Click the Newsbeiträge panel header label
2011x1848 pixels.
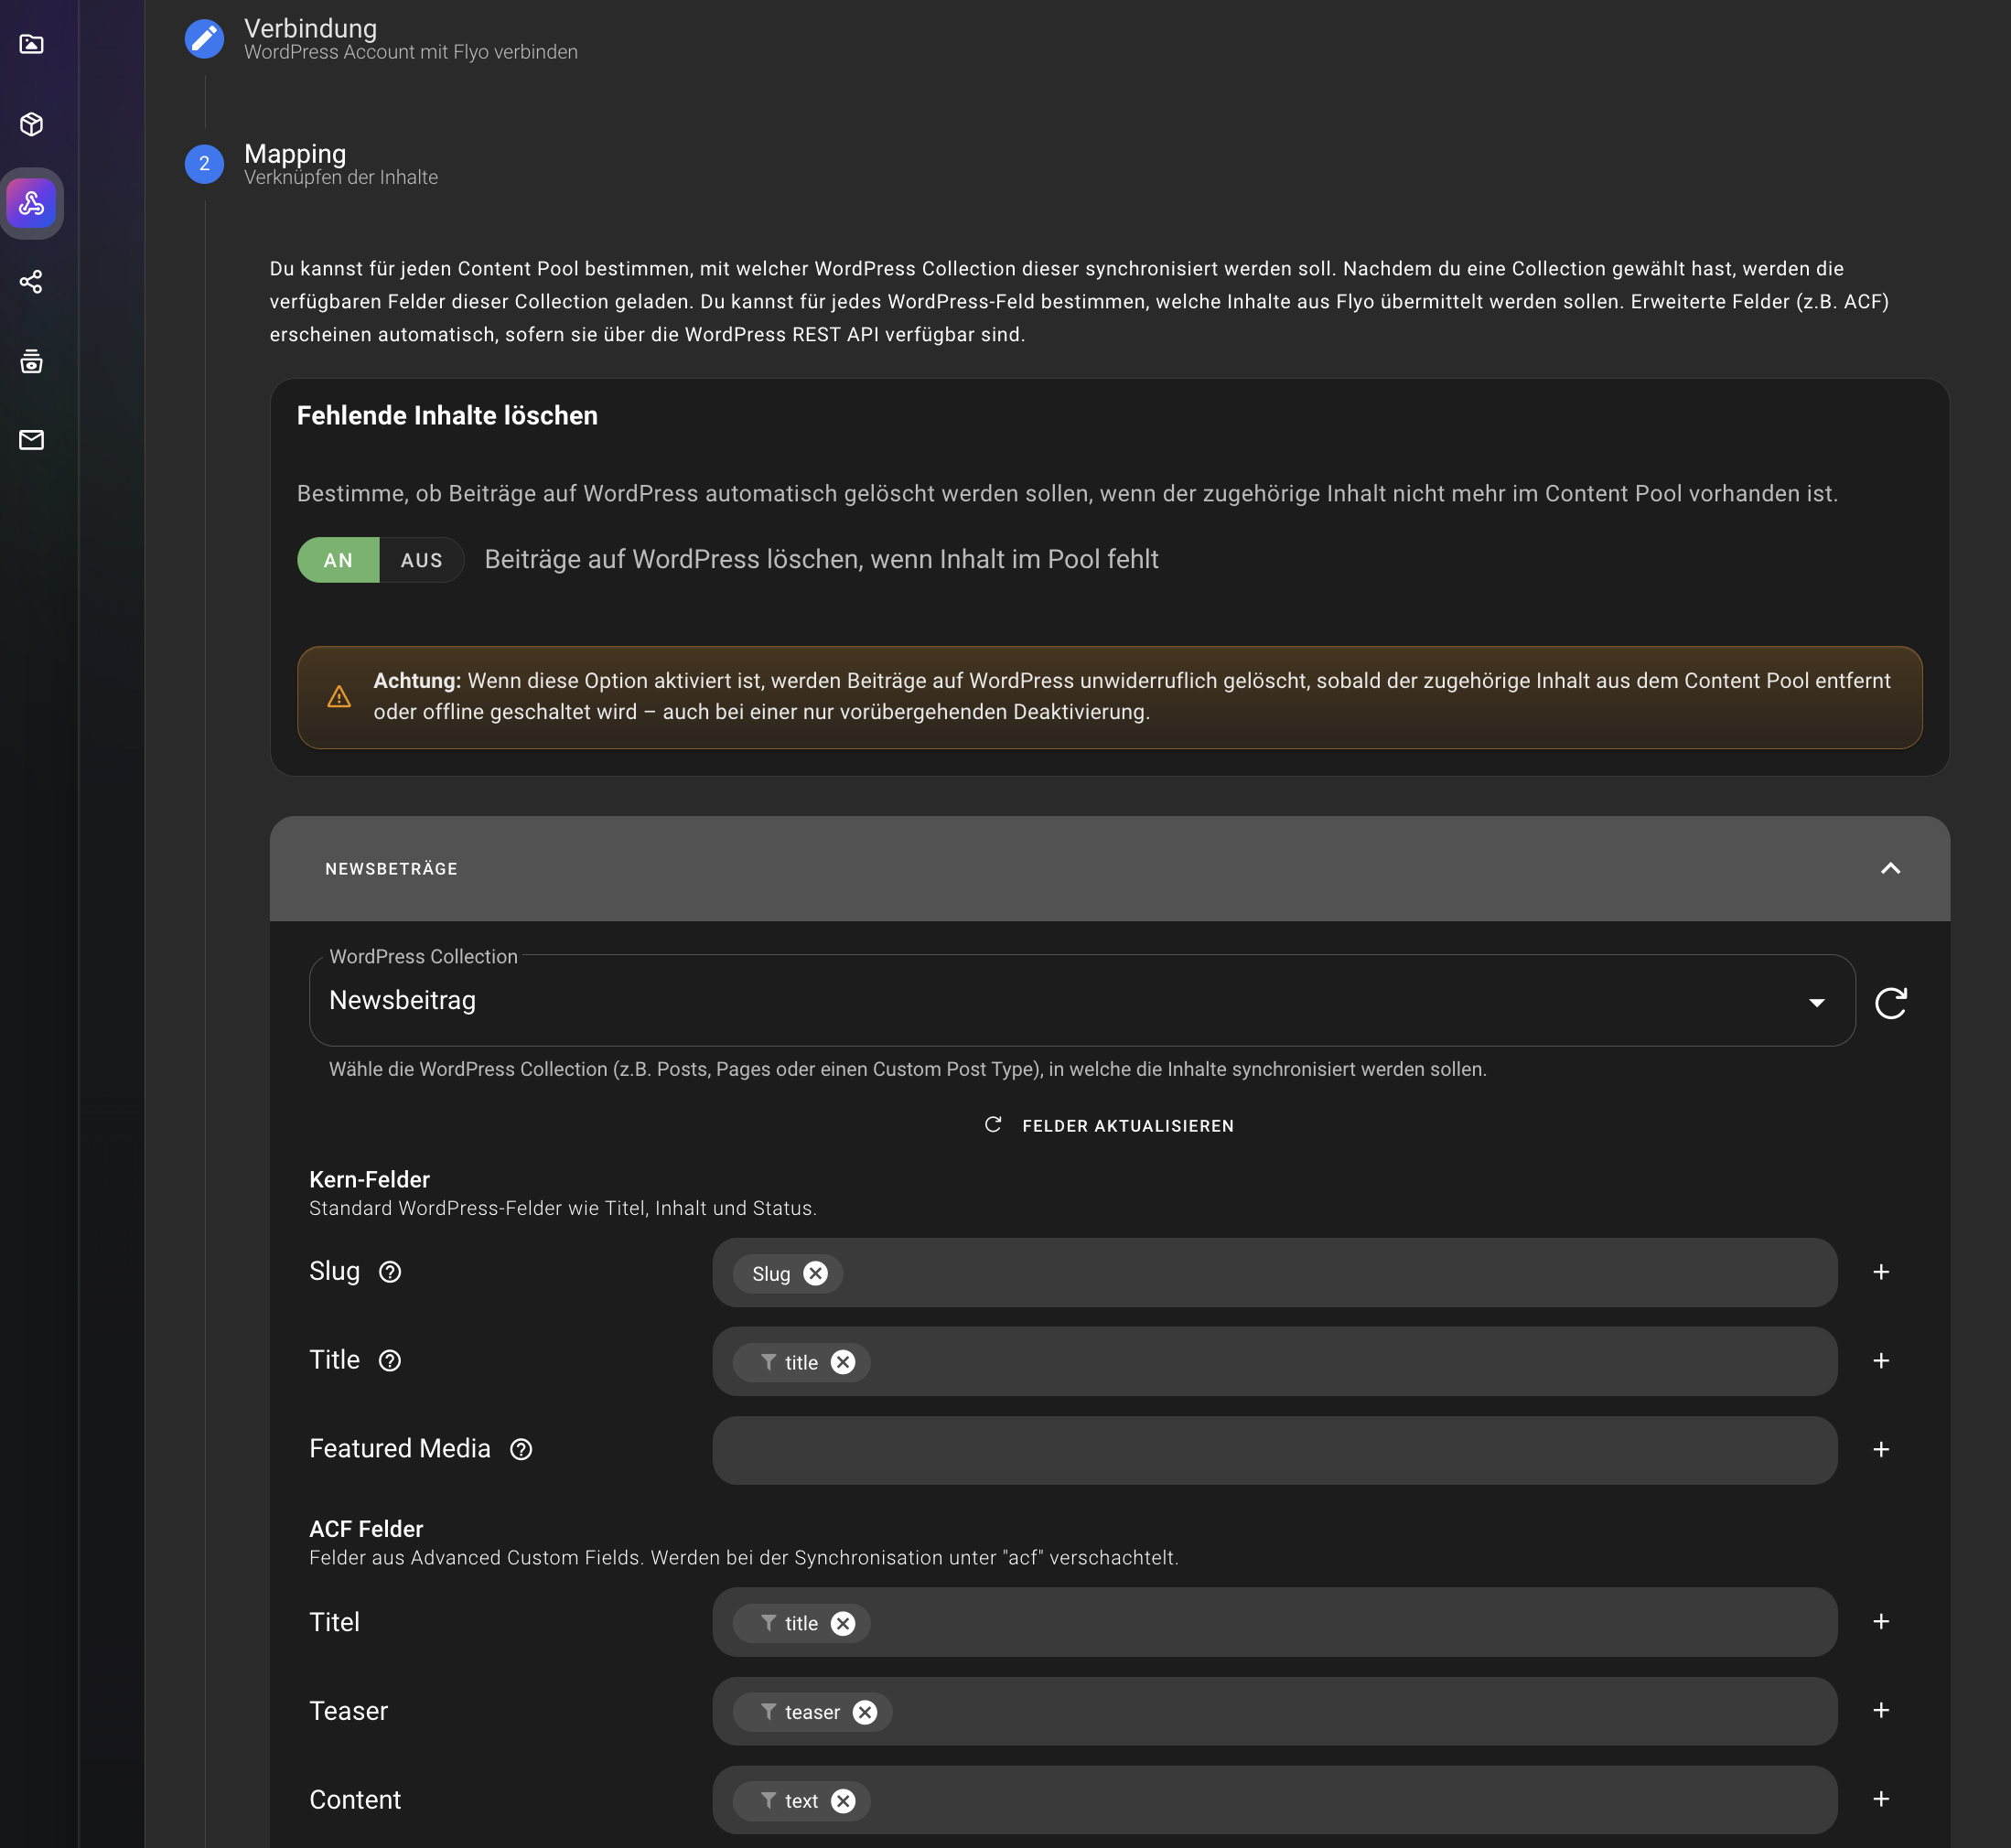click(x=391, y=869)
